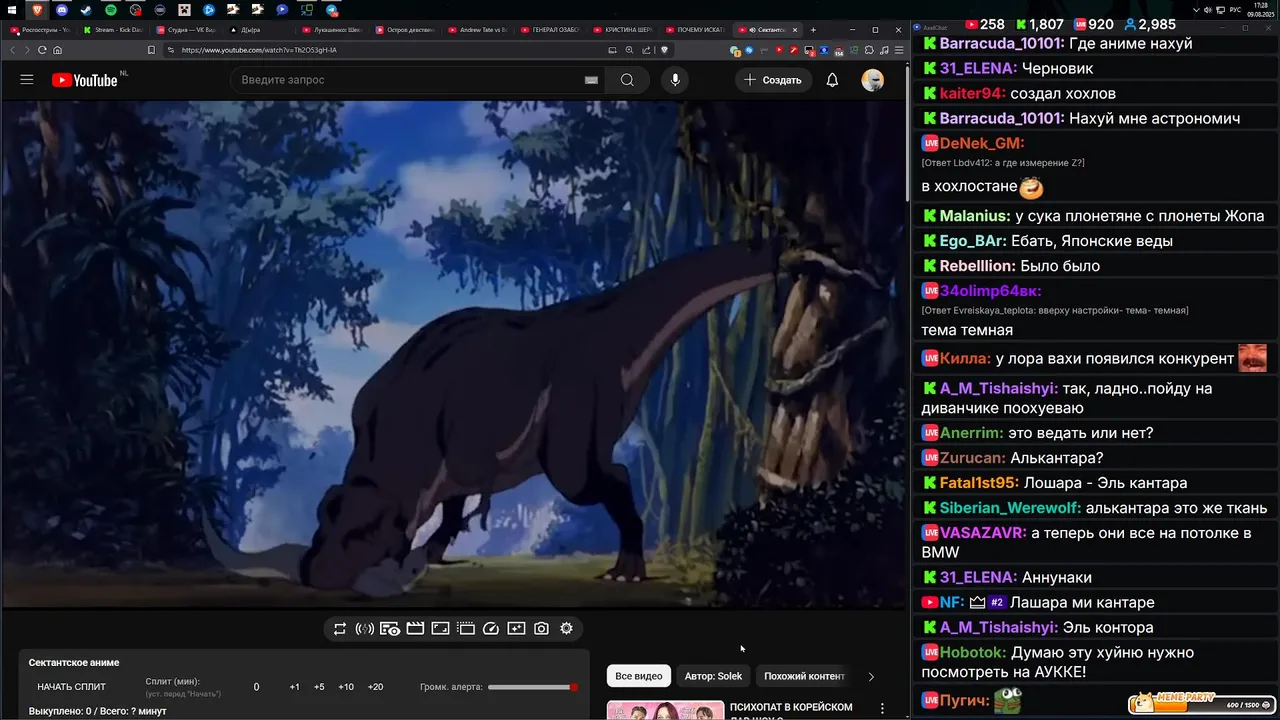This screenshot has height=720, width=1280.
Task: Open YouTube notifications bell
Action: [x=832, y=80]
